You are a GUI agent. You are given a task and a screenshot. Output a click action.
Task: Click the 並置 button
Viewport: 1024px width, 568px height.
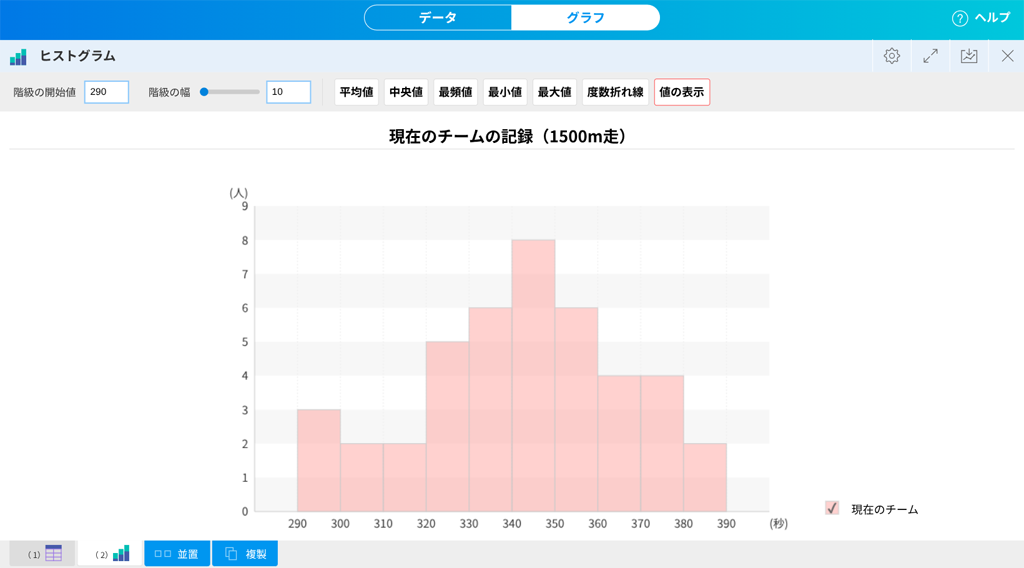click(177, 554)
